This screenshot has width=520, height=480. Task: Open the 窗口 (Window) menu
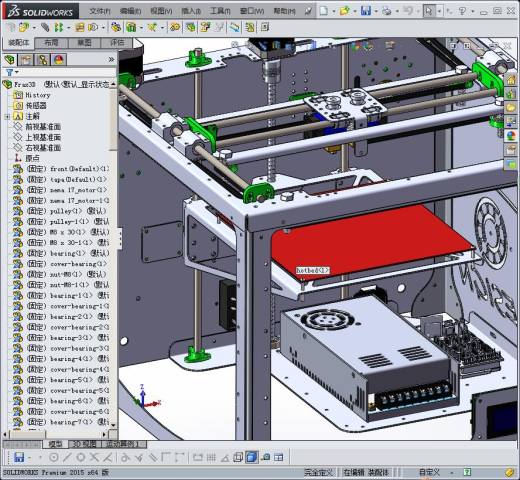tap(252, 11)
